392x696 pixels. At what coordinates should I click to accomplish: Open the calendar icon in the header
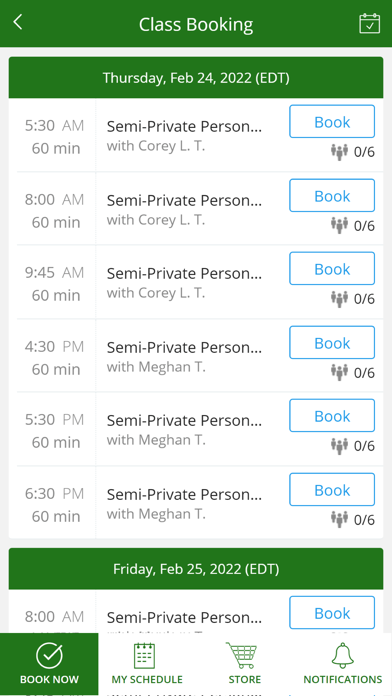(x=369, y=23)
